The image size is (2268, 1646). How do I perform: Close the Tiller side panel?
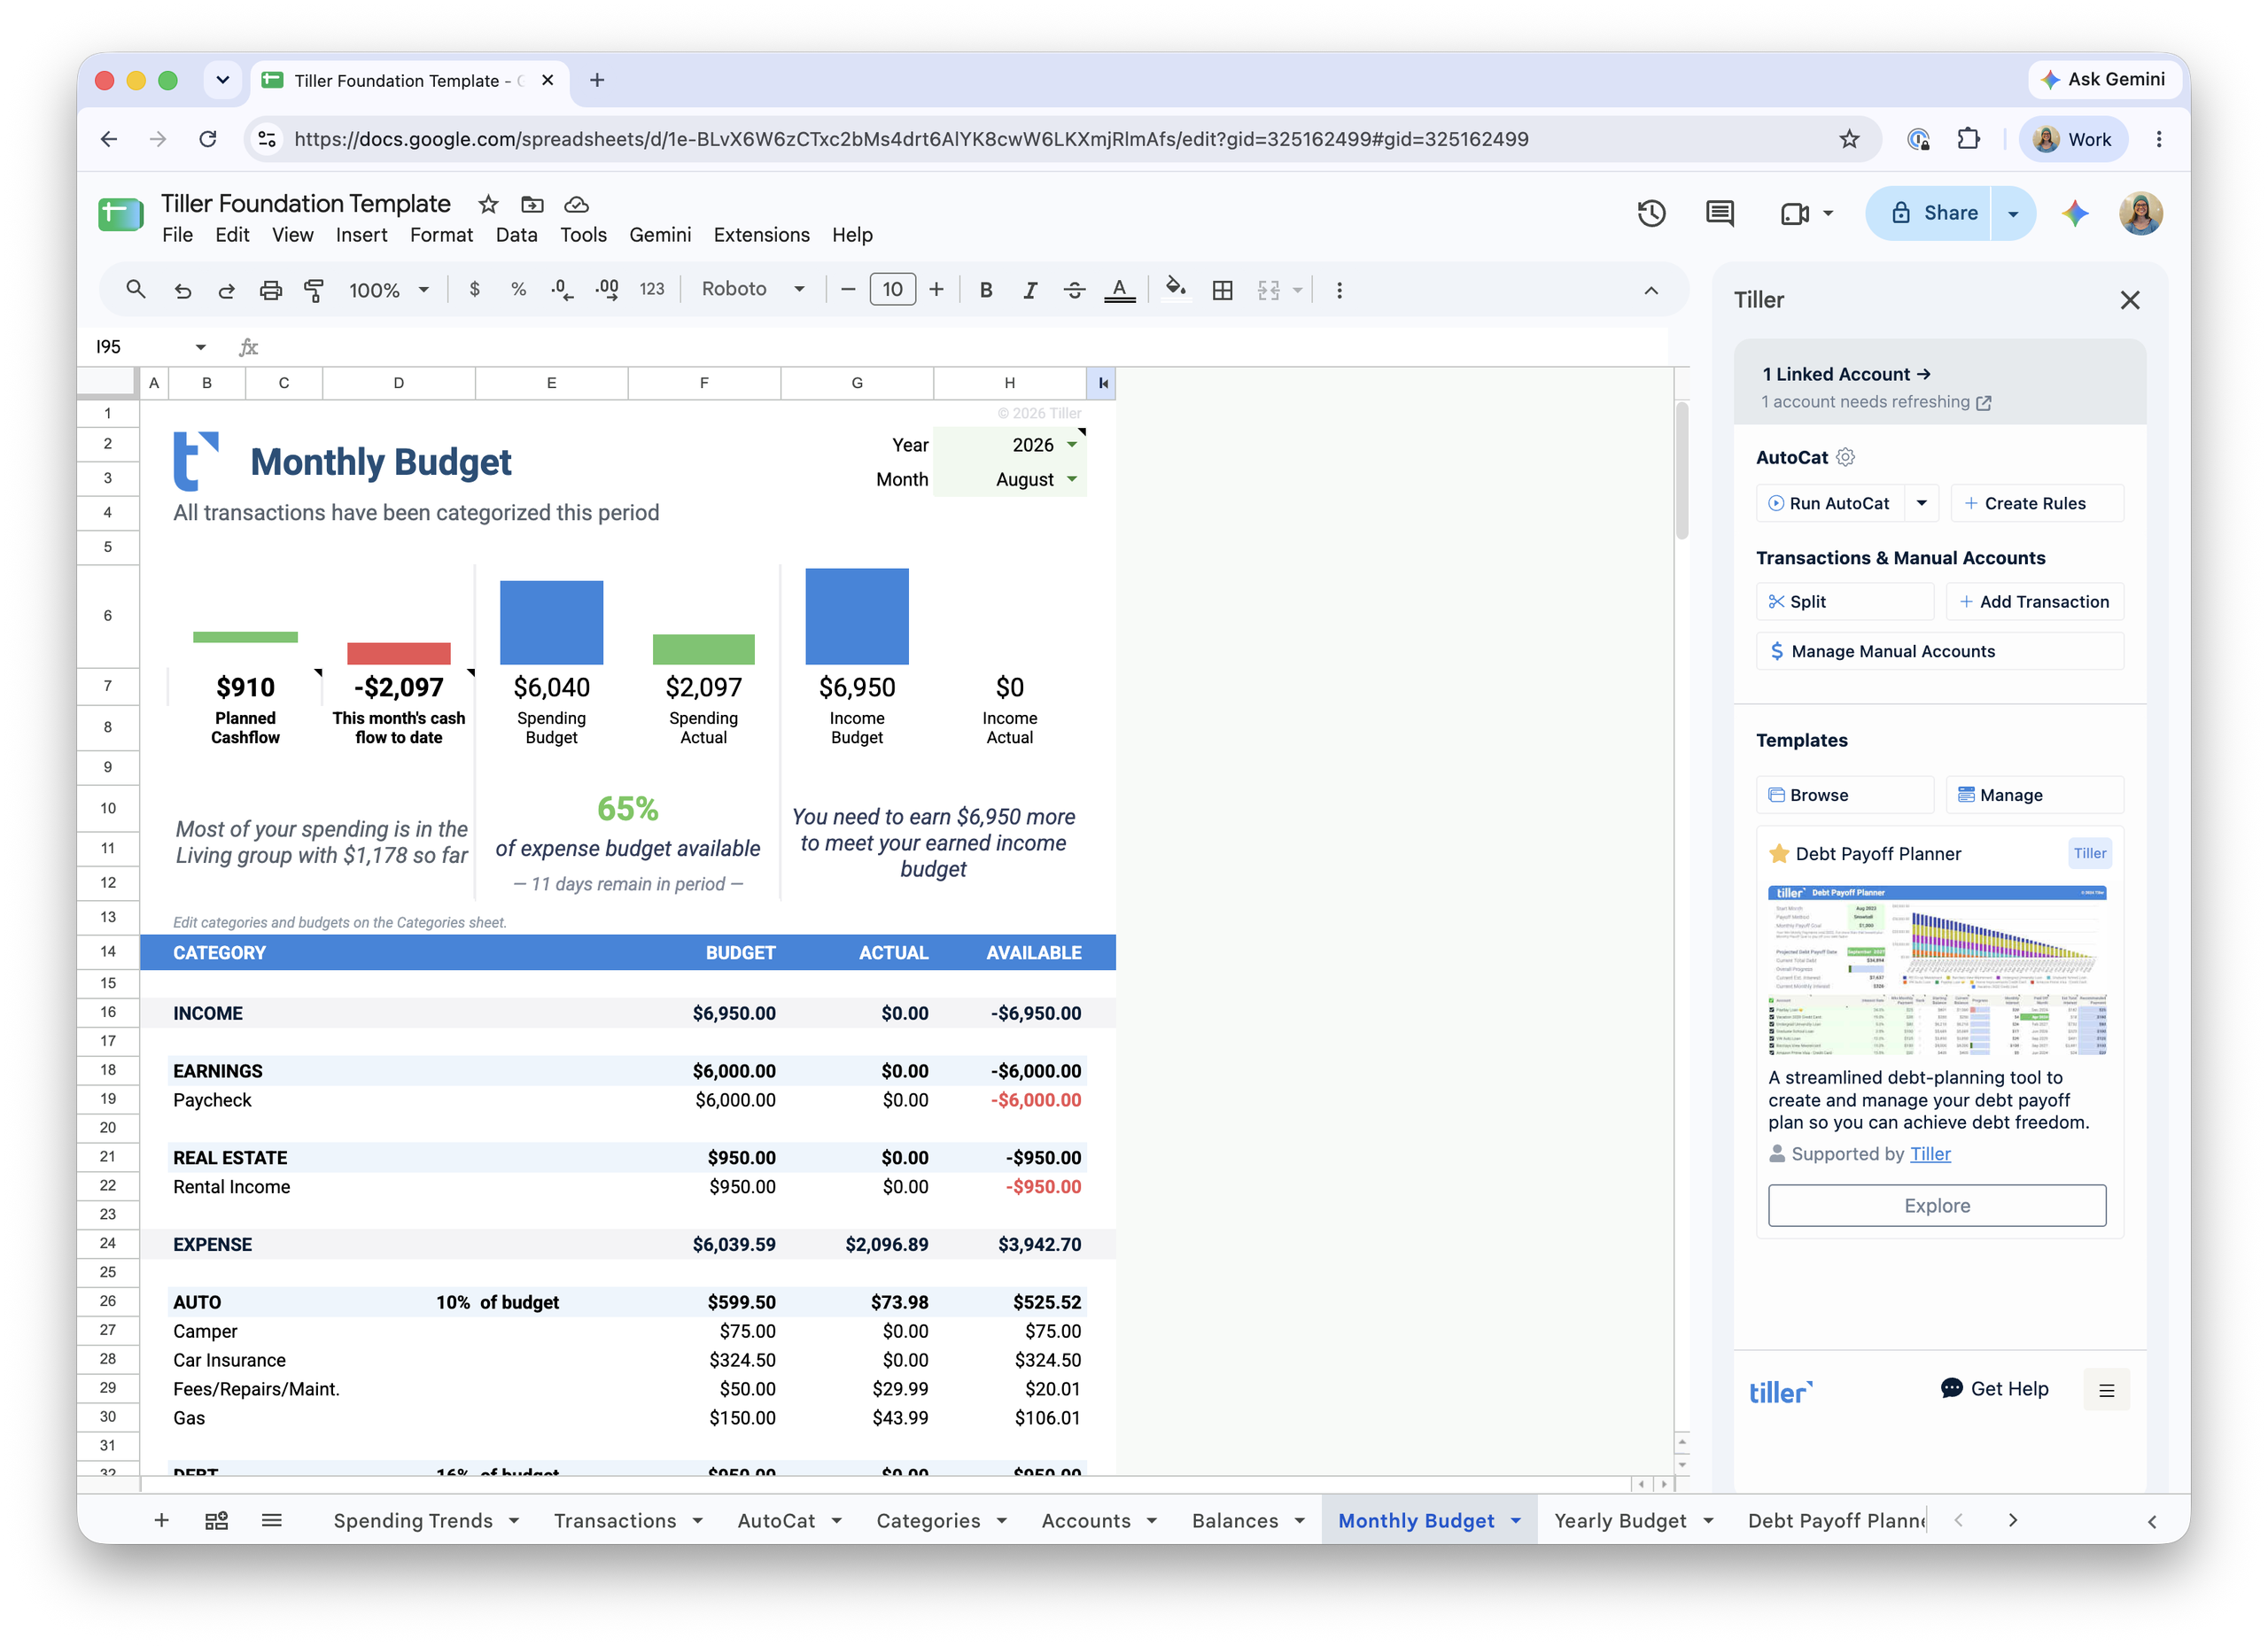2130,300
